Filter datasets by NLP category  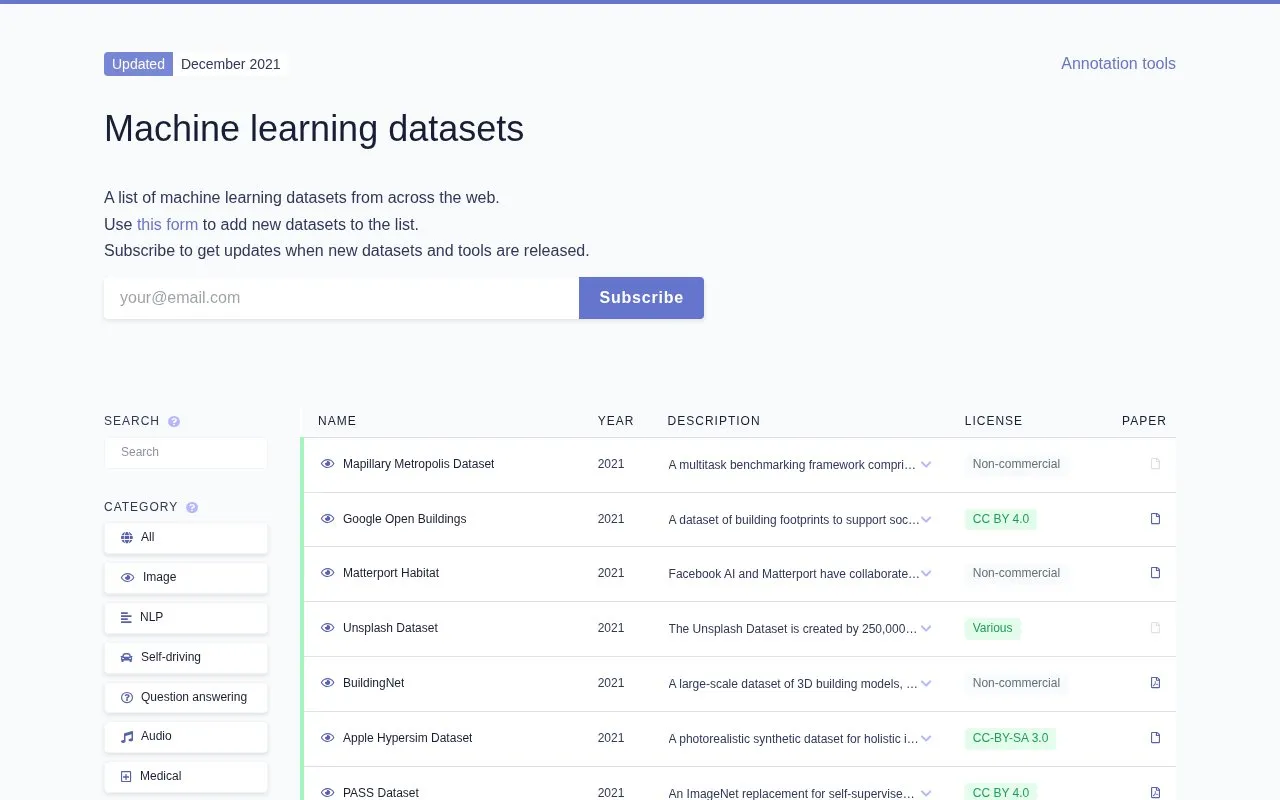coord(186,617)
